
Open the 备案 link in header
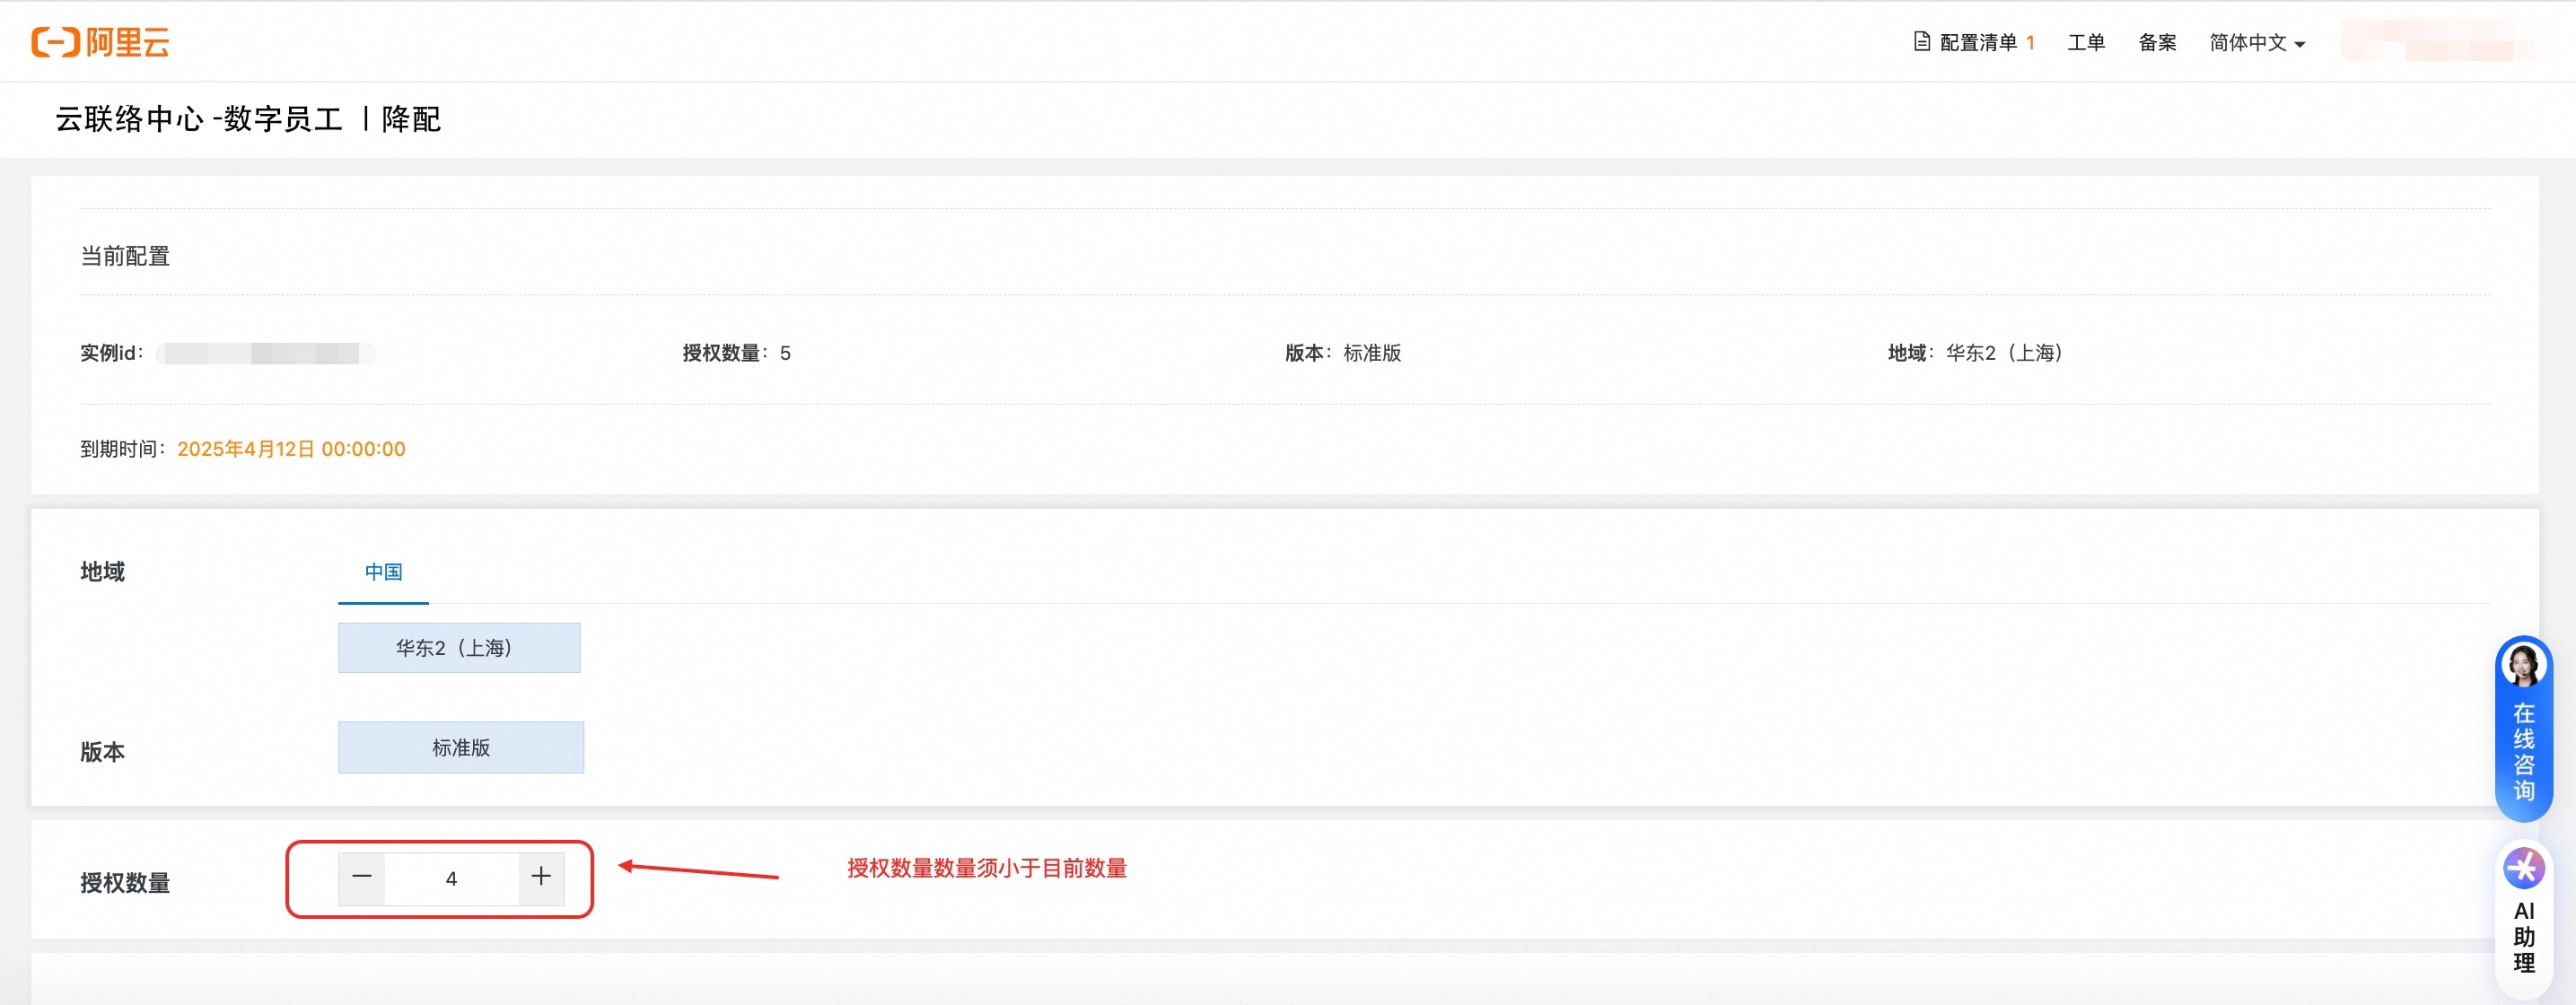2157,42
